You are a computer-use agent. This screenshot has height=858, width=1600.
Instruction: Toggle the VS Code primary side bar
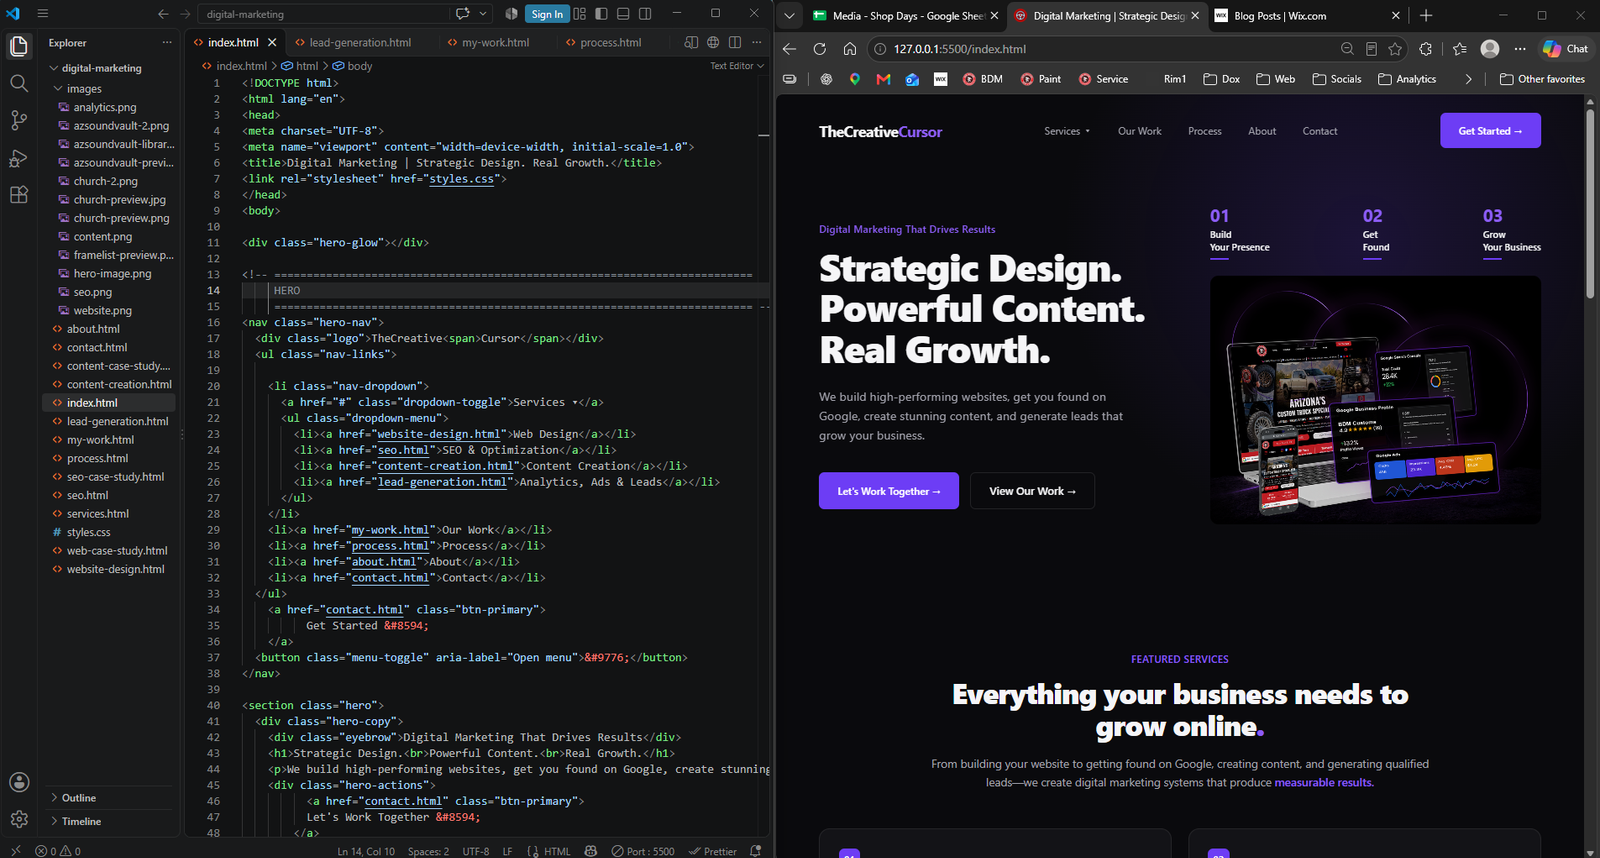[601, 14]
